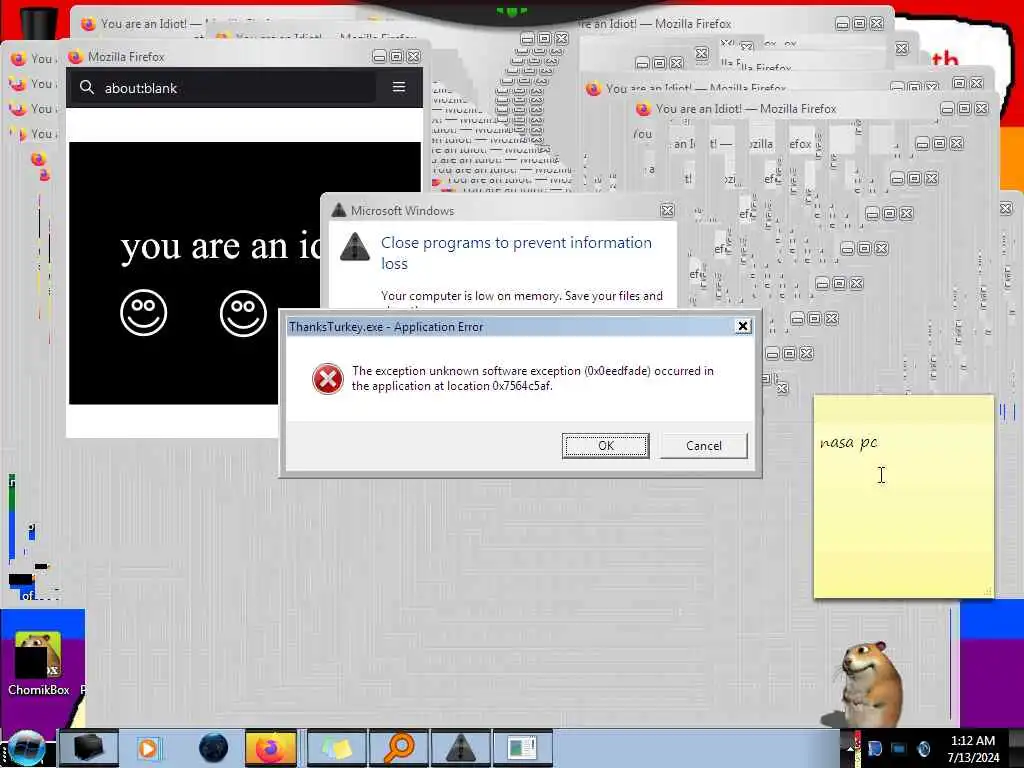This screenshot has height=768, width=1024.
Task: Click the rightmost window-shaped taskbar app icon
Action: pos(523,748)
